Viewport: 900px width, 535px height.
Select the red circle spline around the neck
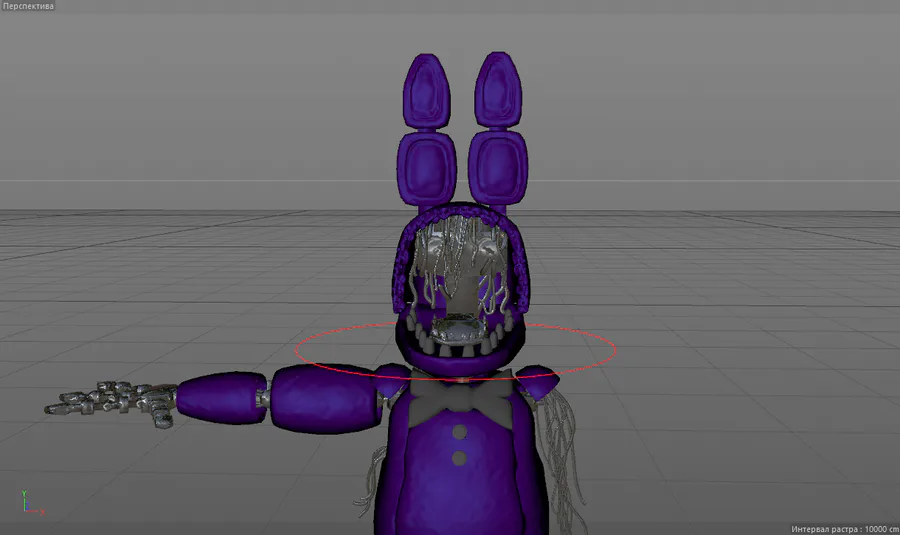click(x=455, y=351)
